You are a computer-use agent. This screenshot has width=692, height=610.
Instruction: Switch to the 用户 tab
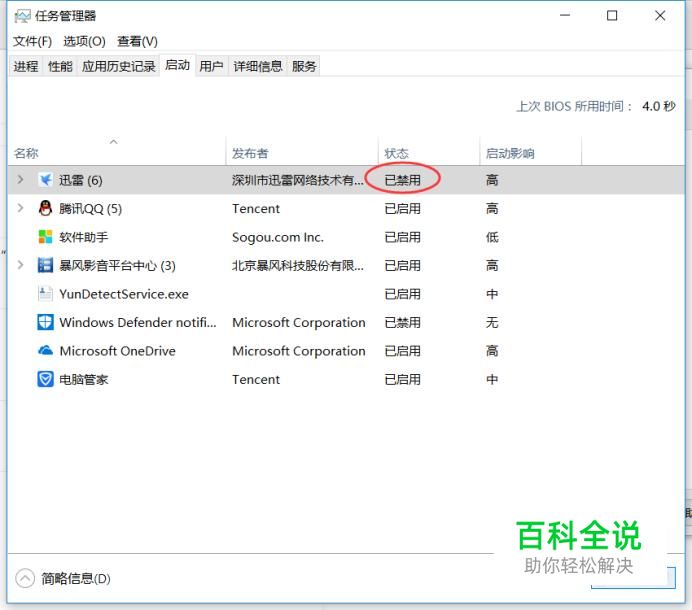(211, 66)
